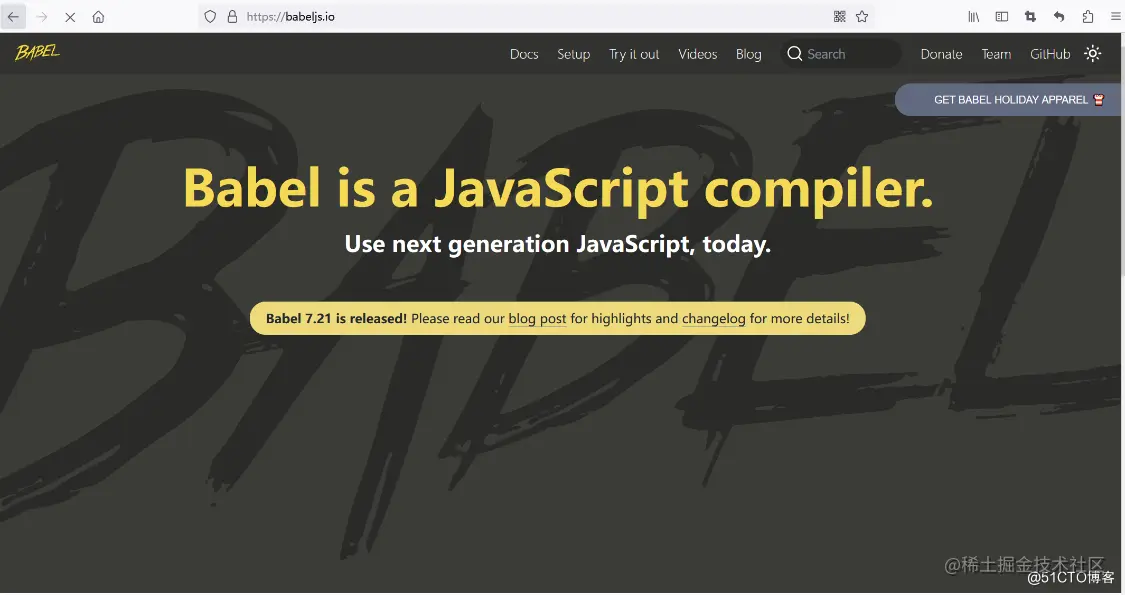Click the babeljs.io address bar URL
Screen dimensions: 1125x595
(291, 17)
